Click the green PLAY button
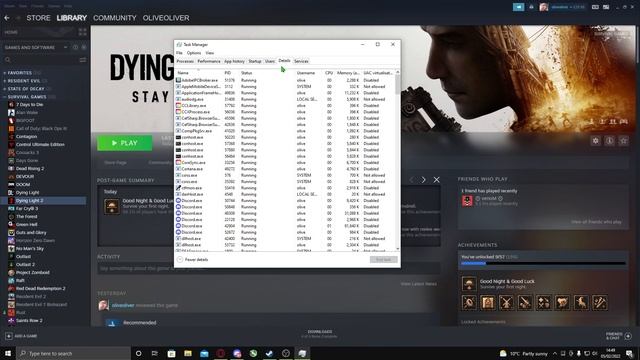Viewport: 640px width, 360px height. pyautogui.click(x=124, y=143)
